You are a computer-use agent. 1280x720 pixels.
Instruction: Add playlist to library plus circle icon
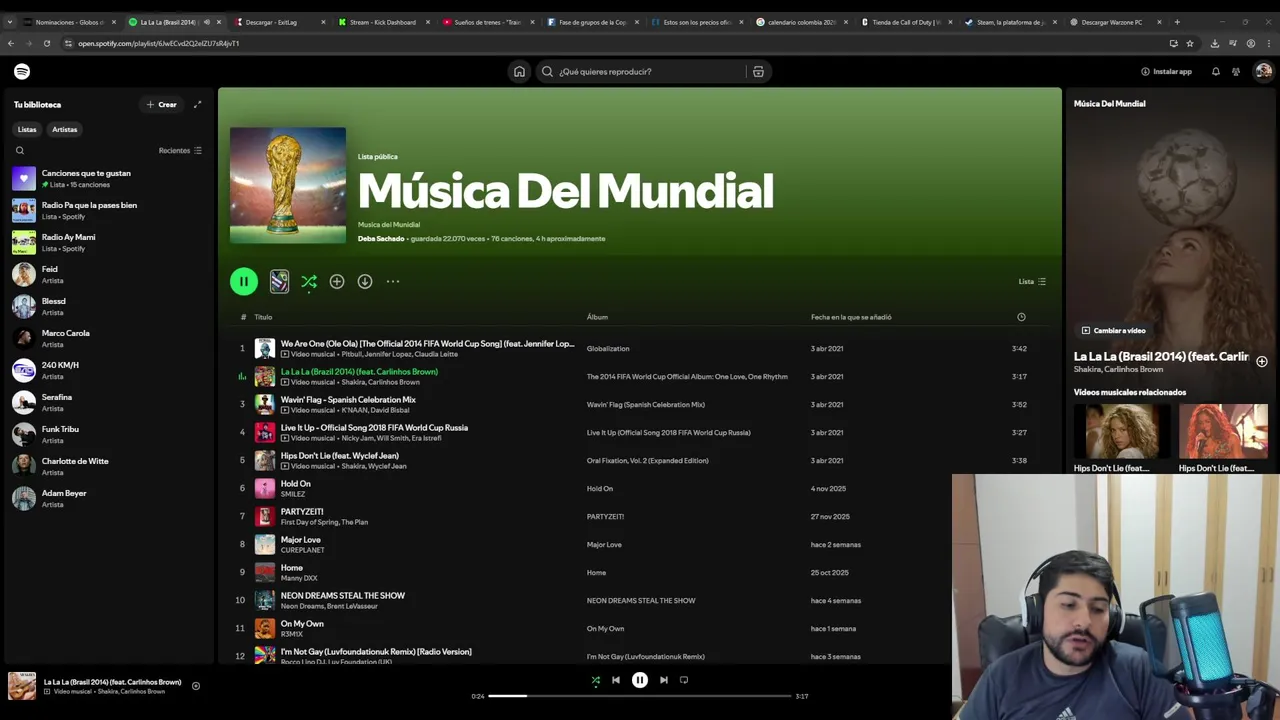click(337, 281)
